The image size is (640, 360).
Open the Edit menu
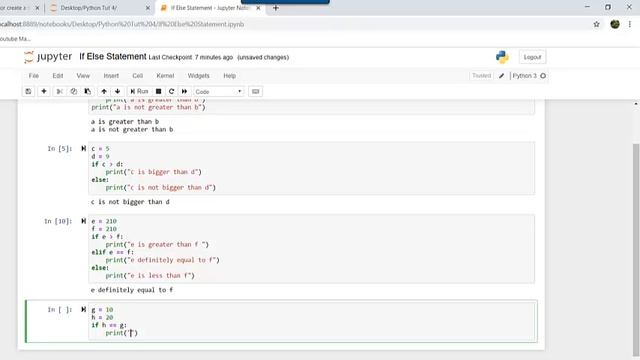click(x=58, y=76)
